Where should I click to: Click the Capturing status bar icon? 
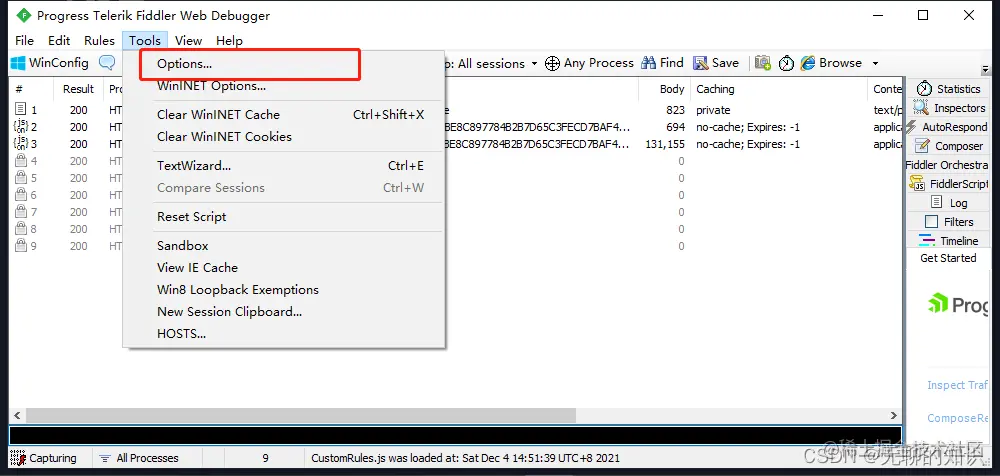coord(18,457)
